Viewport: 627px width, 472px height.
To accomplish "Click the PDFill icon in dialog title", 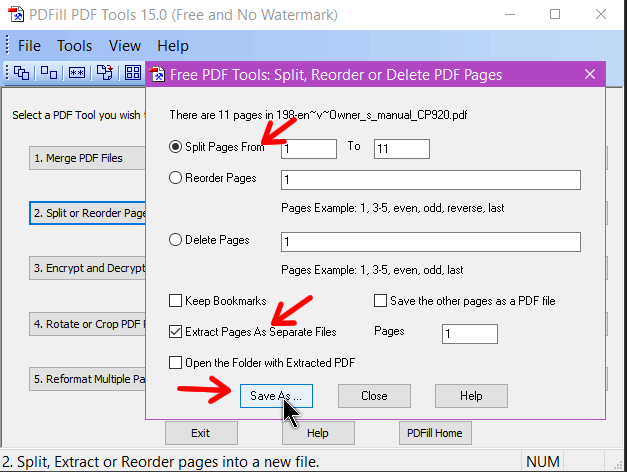I will pos(157,74).
